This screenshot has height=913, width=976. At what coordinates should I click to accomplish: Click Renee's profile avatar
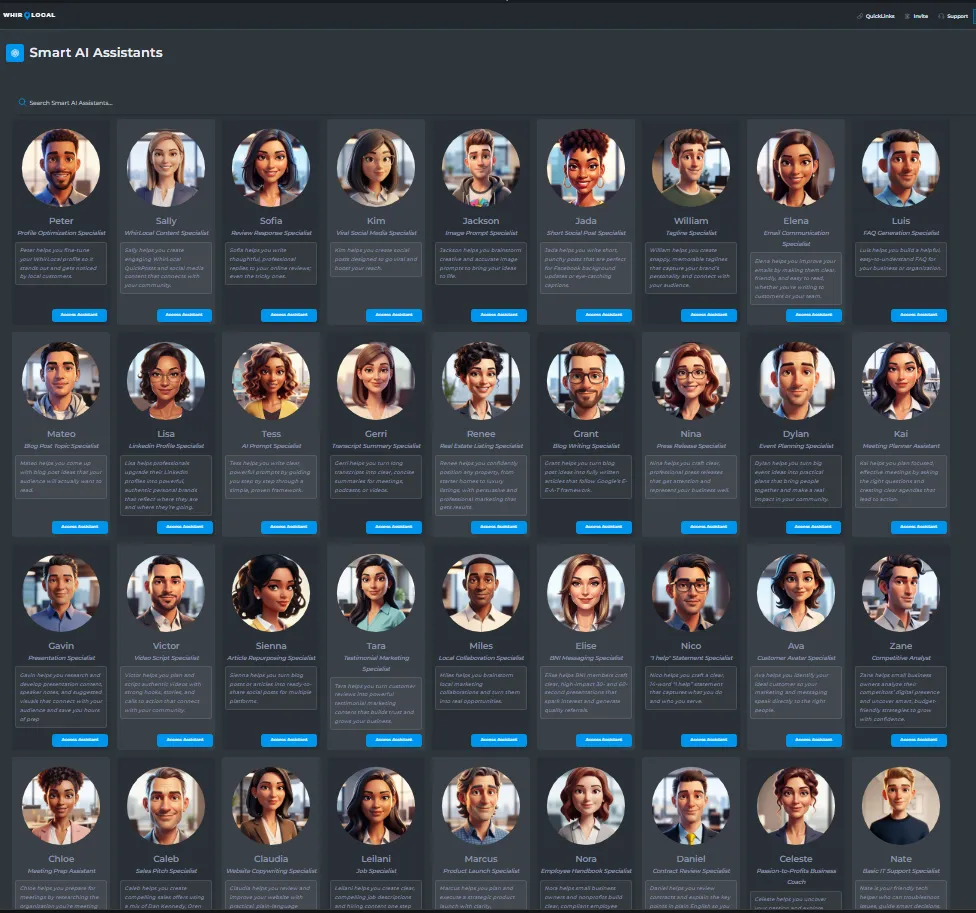(481, 381)
